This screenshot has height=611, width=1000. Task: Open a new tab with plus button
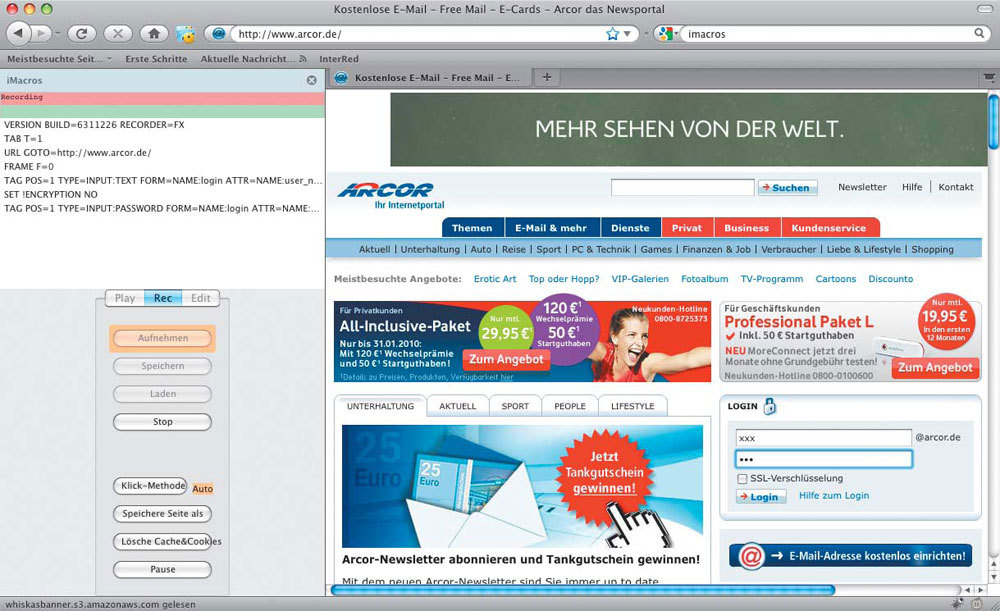[x=547, y=77]
